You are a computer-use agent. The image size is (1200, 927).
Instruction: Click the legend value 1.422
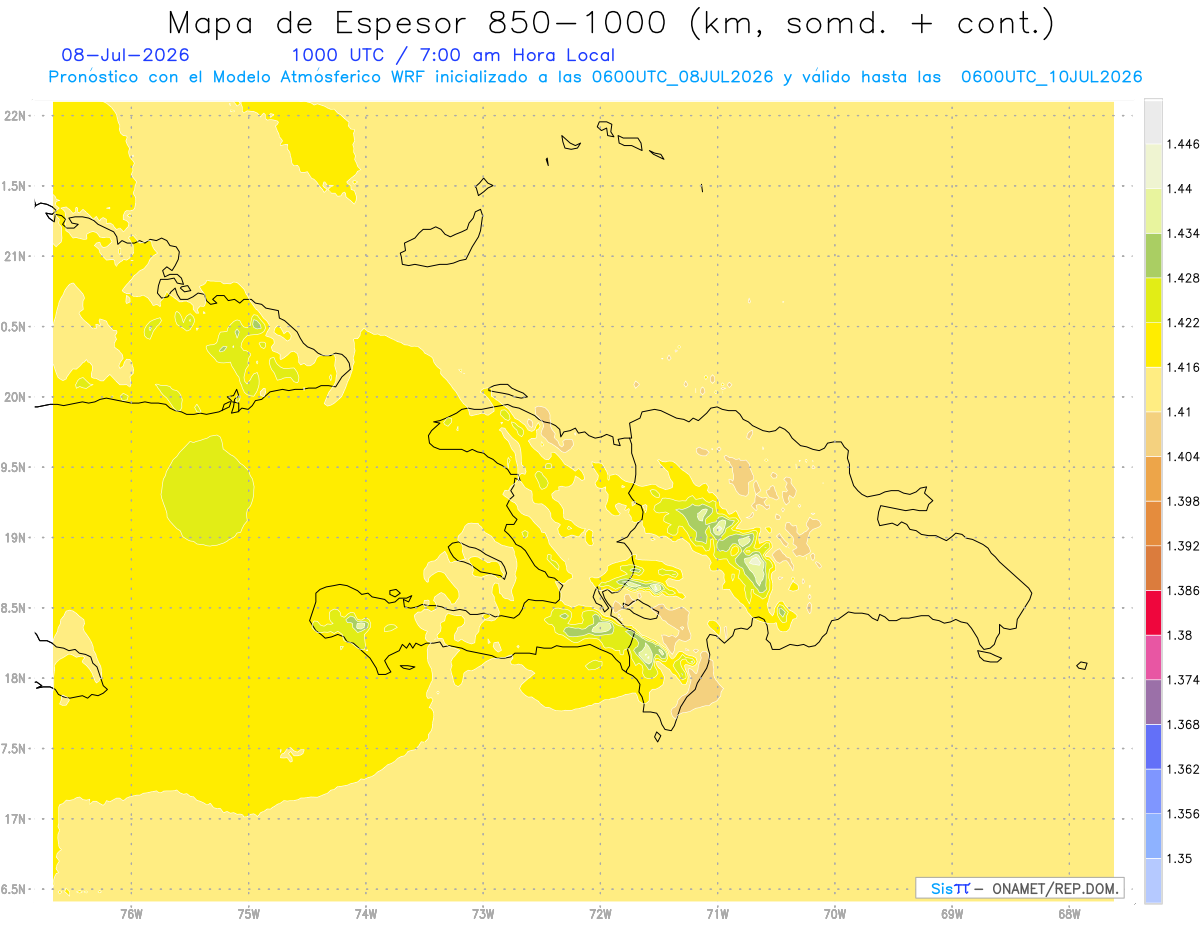click(1184, 322)
